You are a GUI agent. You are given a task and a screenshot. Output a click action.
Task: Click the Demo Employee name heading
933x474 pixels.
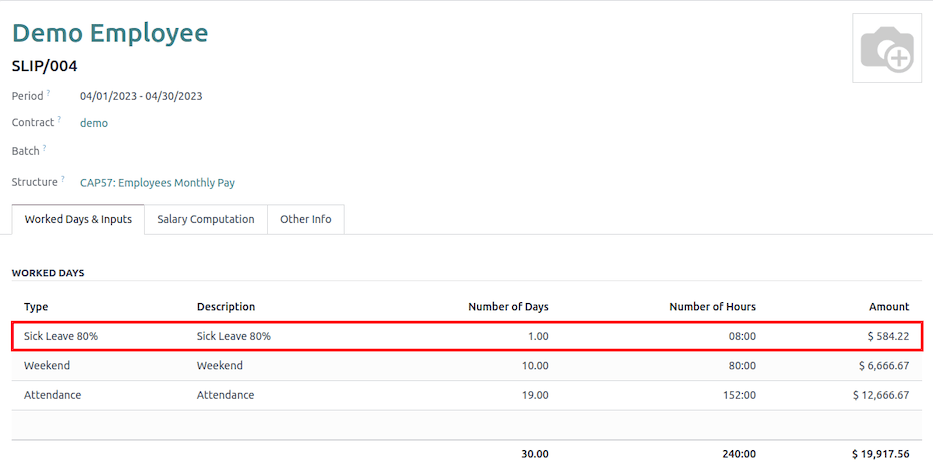(x=110, y=33)
